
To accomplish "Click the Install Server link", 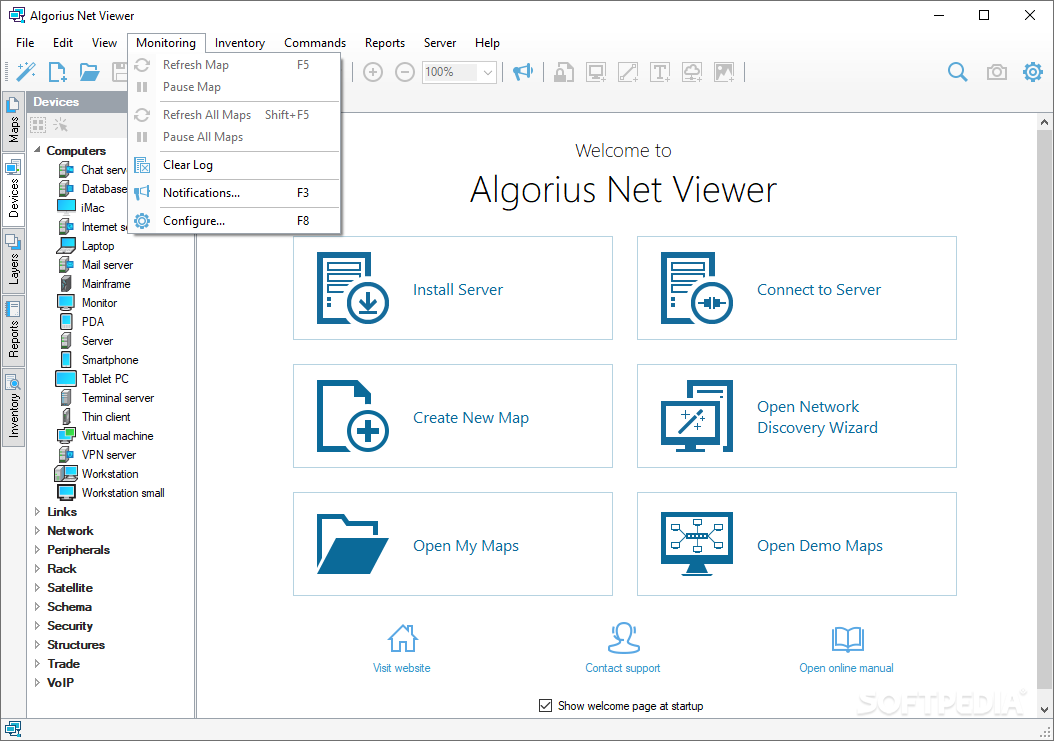I will point(458,290).
